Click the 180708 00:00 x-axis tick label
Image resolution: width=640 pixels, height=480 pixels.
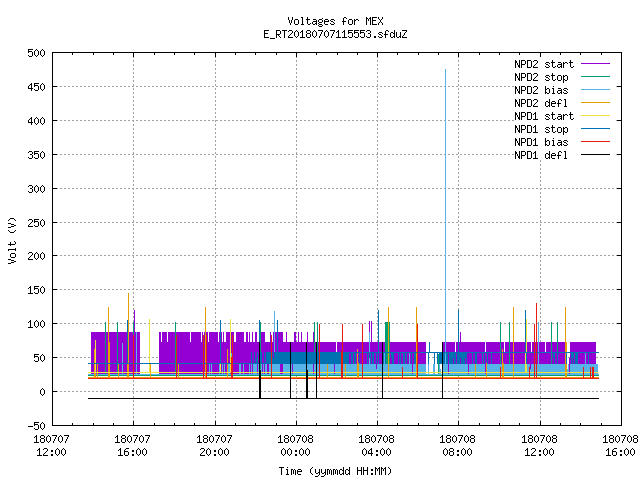[296, 446]
